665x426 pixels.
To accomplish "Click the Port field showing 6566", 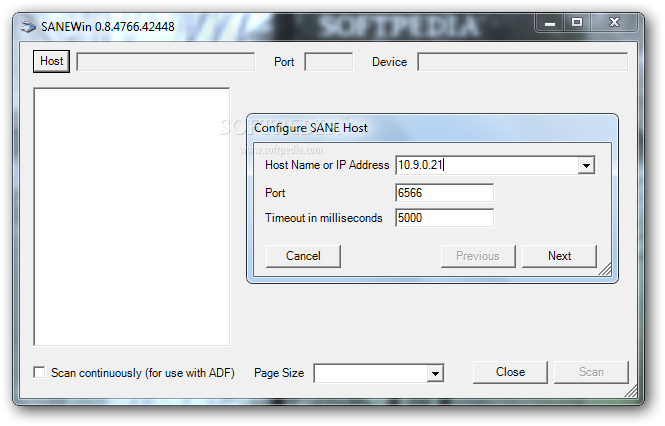I will tap(444, 193).
